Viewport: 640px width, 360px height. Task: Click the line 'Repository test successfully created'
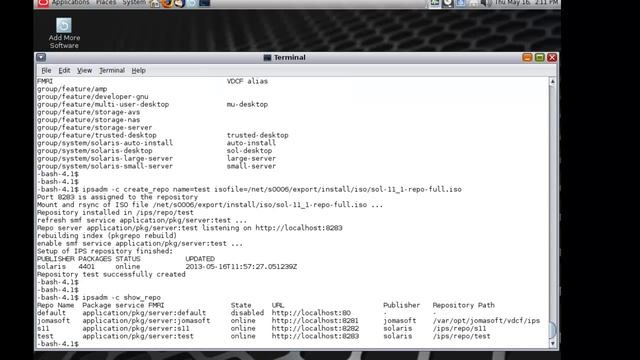click(111, 275)
